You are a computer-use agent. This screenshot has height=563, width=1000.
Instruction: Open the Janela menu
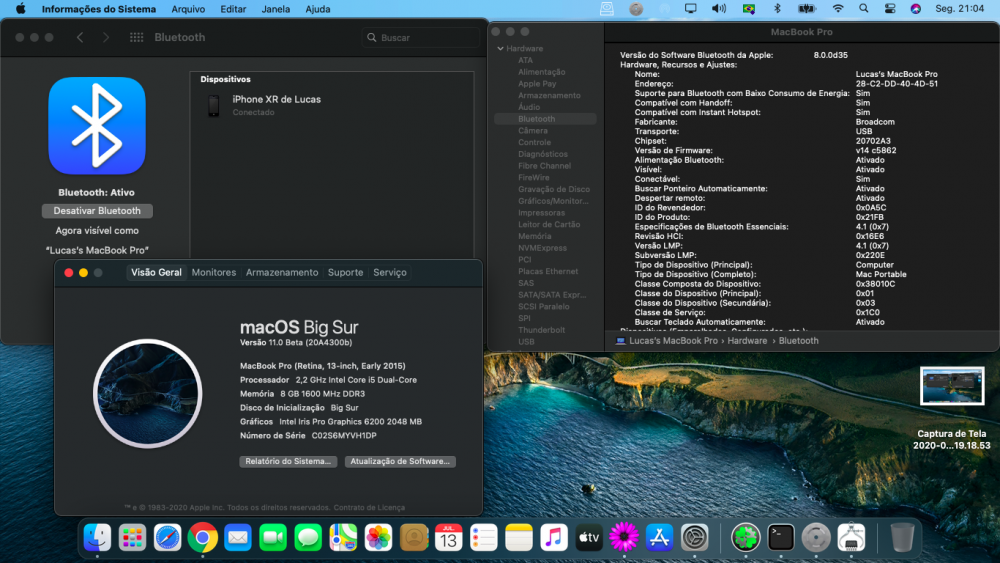click(276, 9)
